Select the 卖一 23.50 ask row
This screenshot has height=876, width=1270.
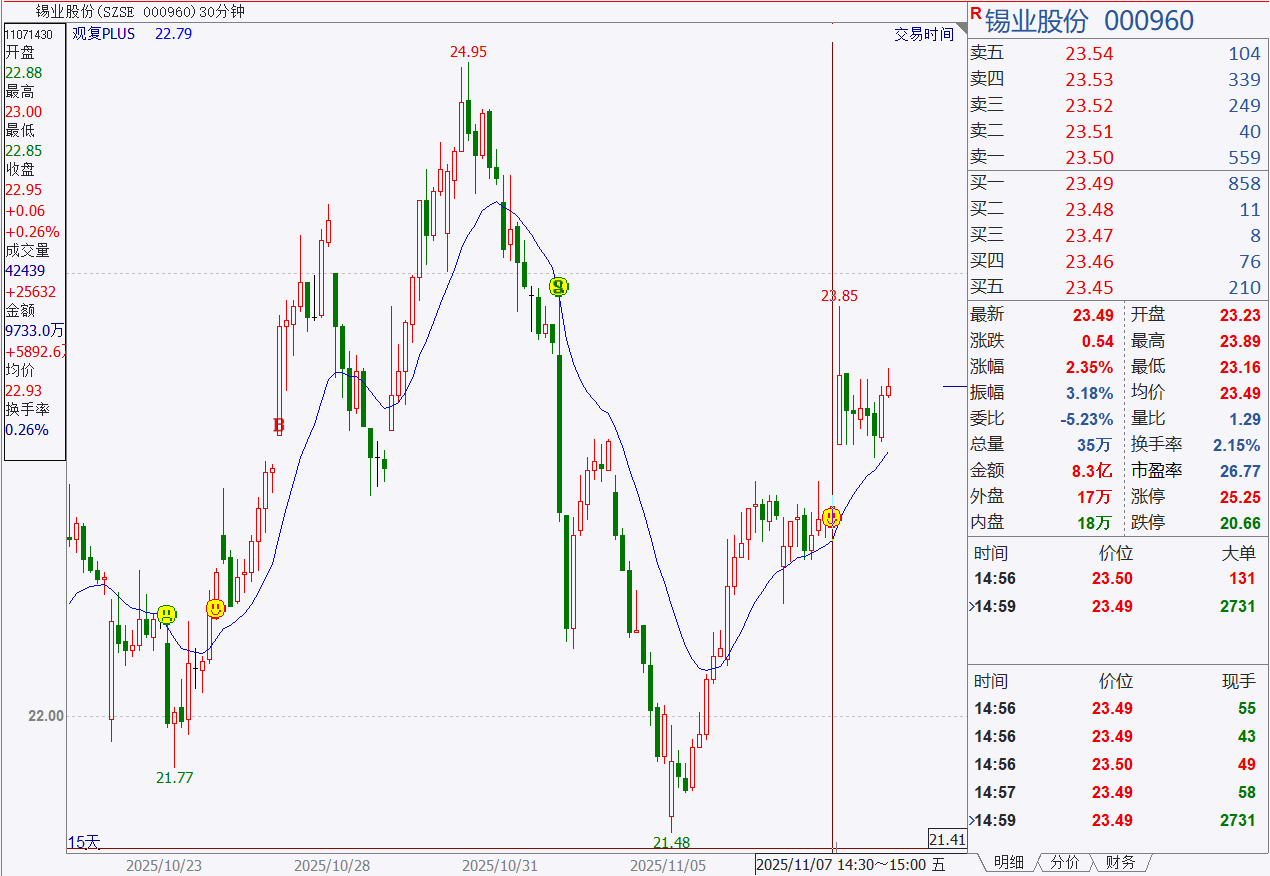click(x=1118, y=158)
